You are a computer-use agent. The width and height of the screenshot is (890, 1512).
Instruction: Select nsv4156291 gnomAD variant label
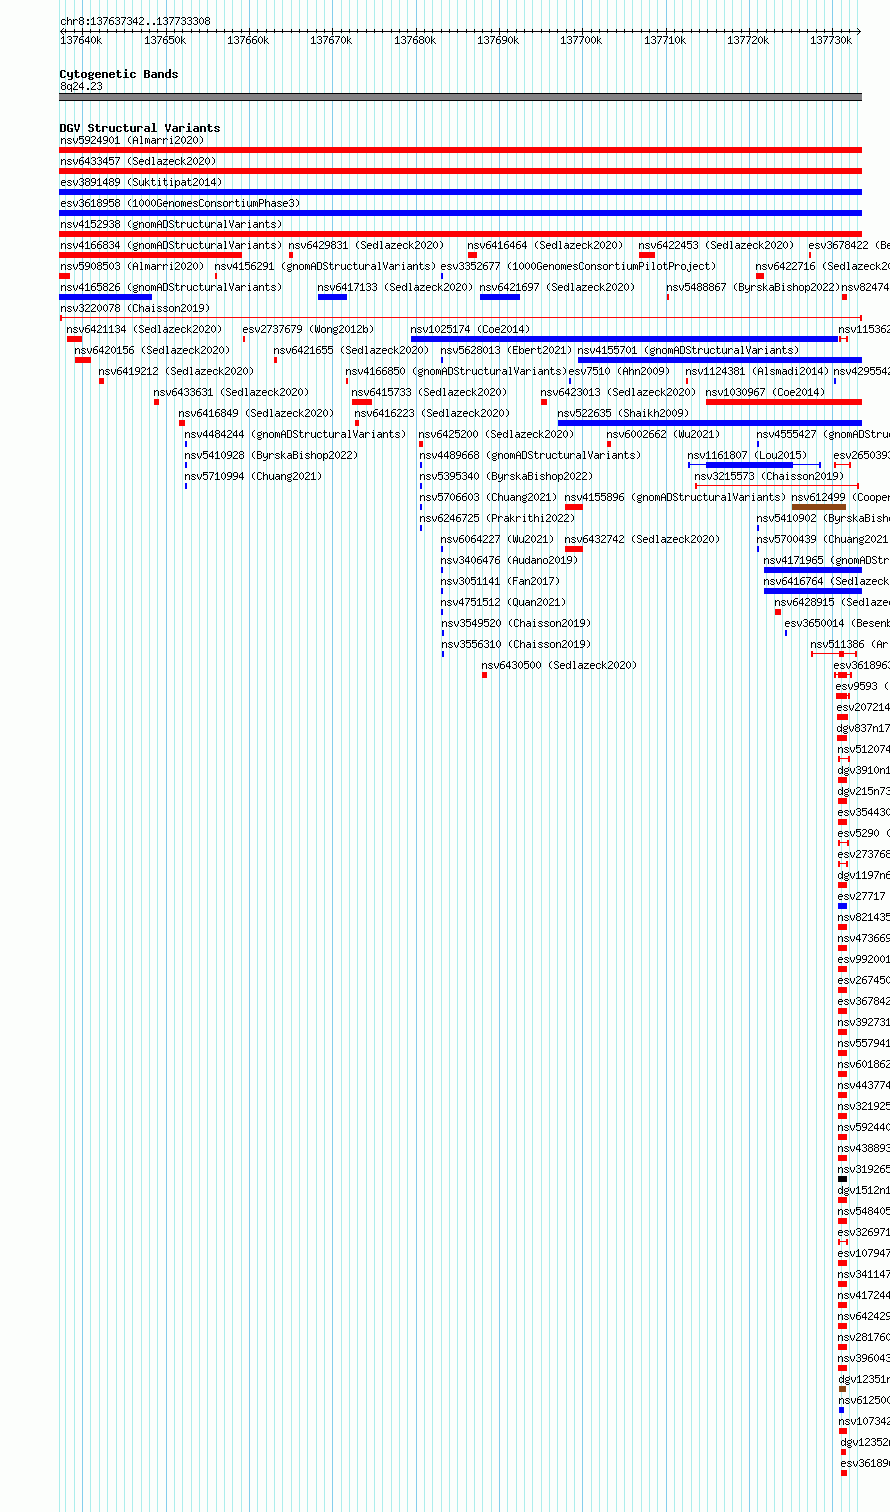[325, 266]
